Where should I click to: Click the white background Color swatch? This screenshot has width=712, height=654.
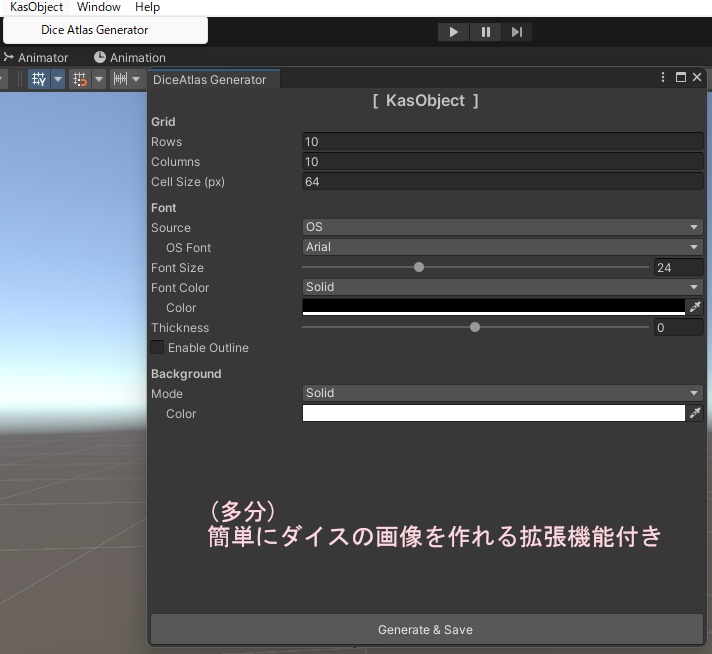tap(494, 413)
